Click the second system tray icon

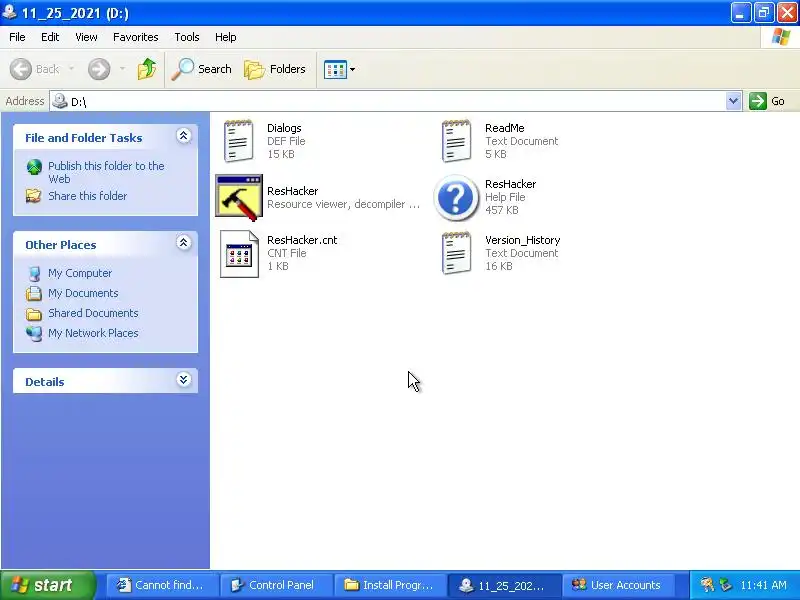[726, 585]
